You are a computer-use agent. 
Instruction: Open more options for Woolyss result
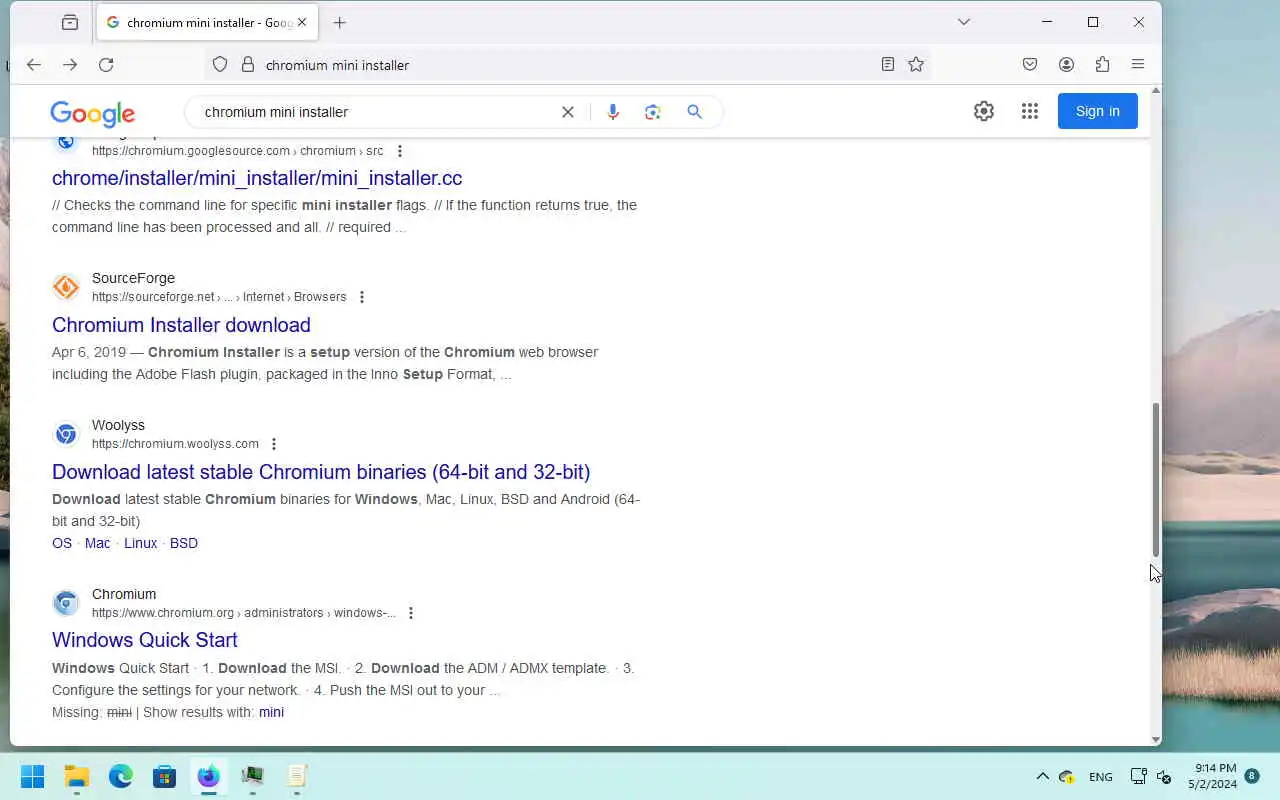[x=274, y=444]
